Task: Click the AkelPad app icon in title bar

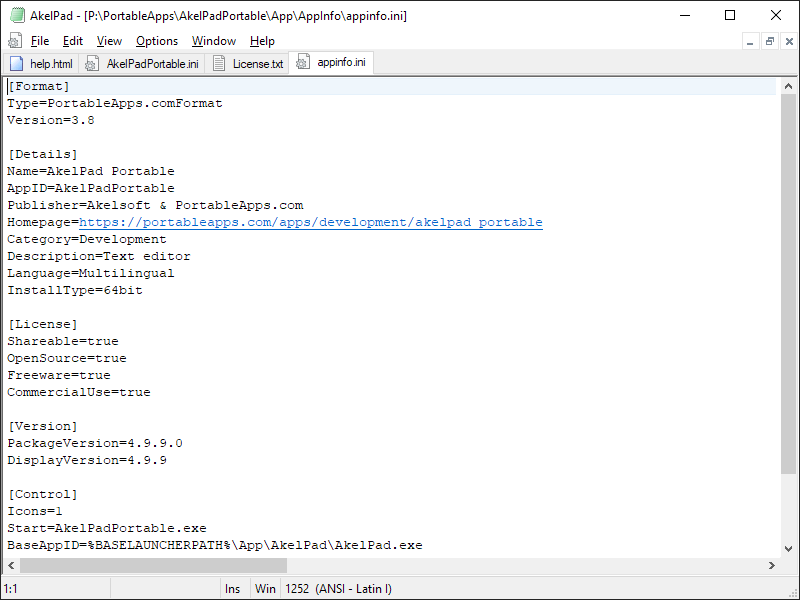Action: [16, 15]
